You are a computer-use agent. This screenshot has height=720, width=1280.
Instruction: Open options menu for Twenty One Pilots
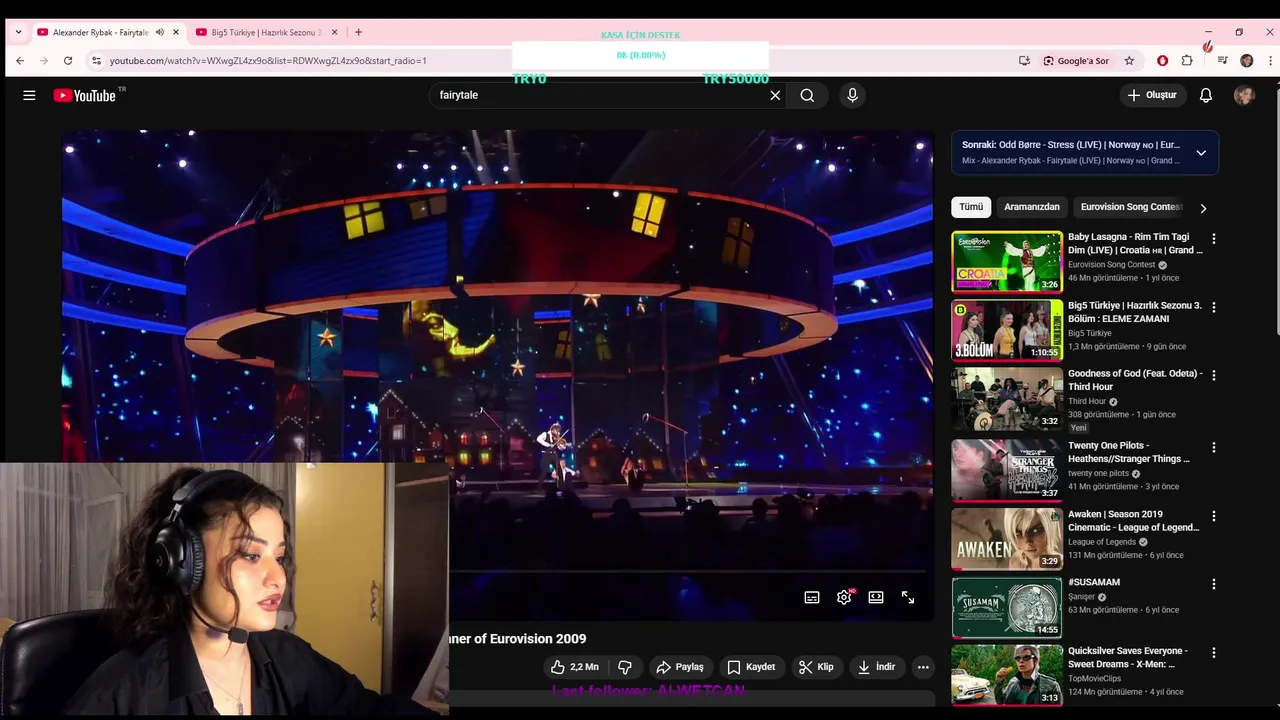coord(1214,447)
